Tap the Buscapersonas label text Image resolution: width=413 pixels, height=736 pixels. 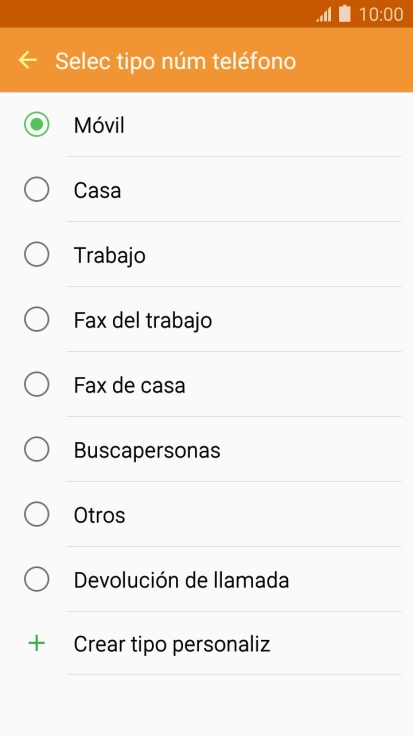tap(147, 451)
